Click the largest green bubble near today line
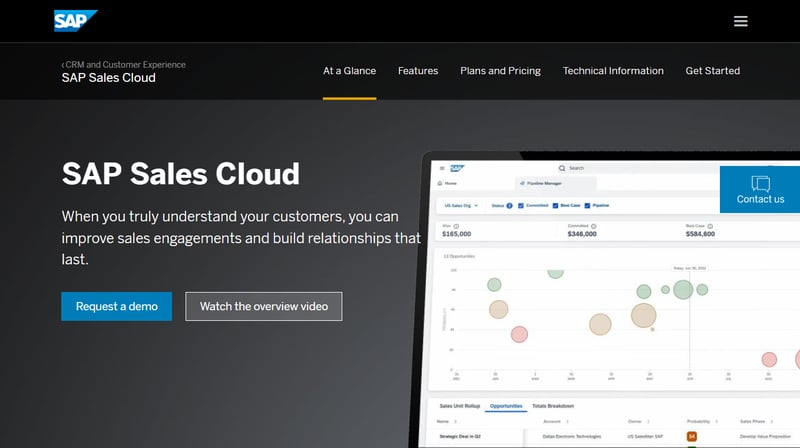The image size is (800, 448). (x=683, y=289)
